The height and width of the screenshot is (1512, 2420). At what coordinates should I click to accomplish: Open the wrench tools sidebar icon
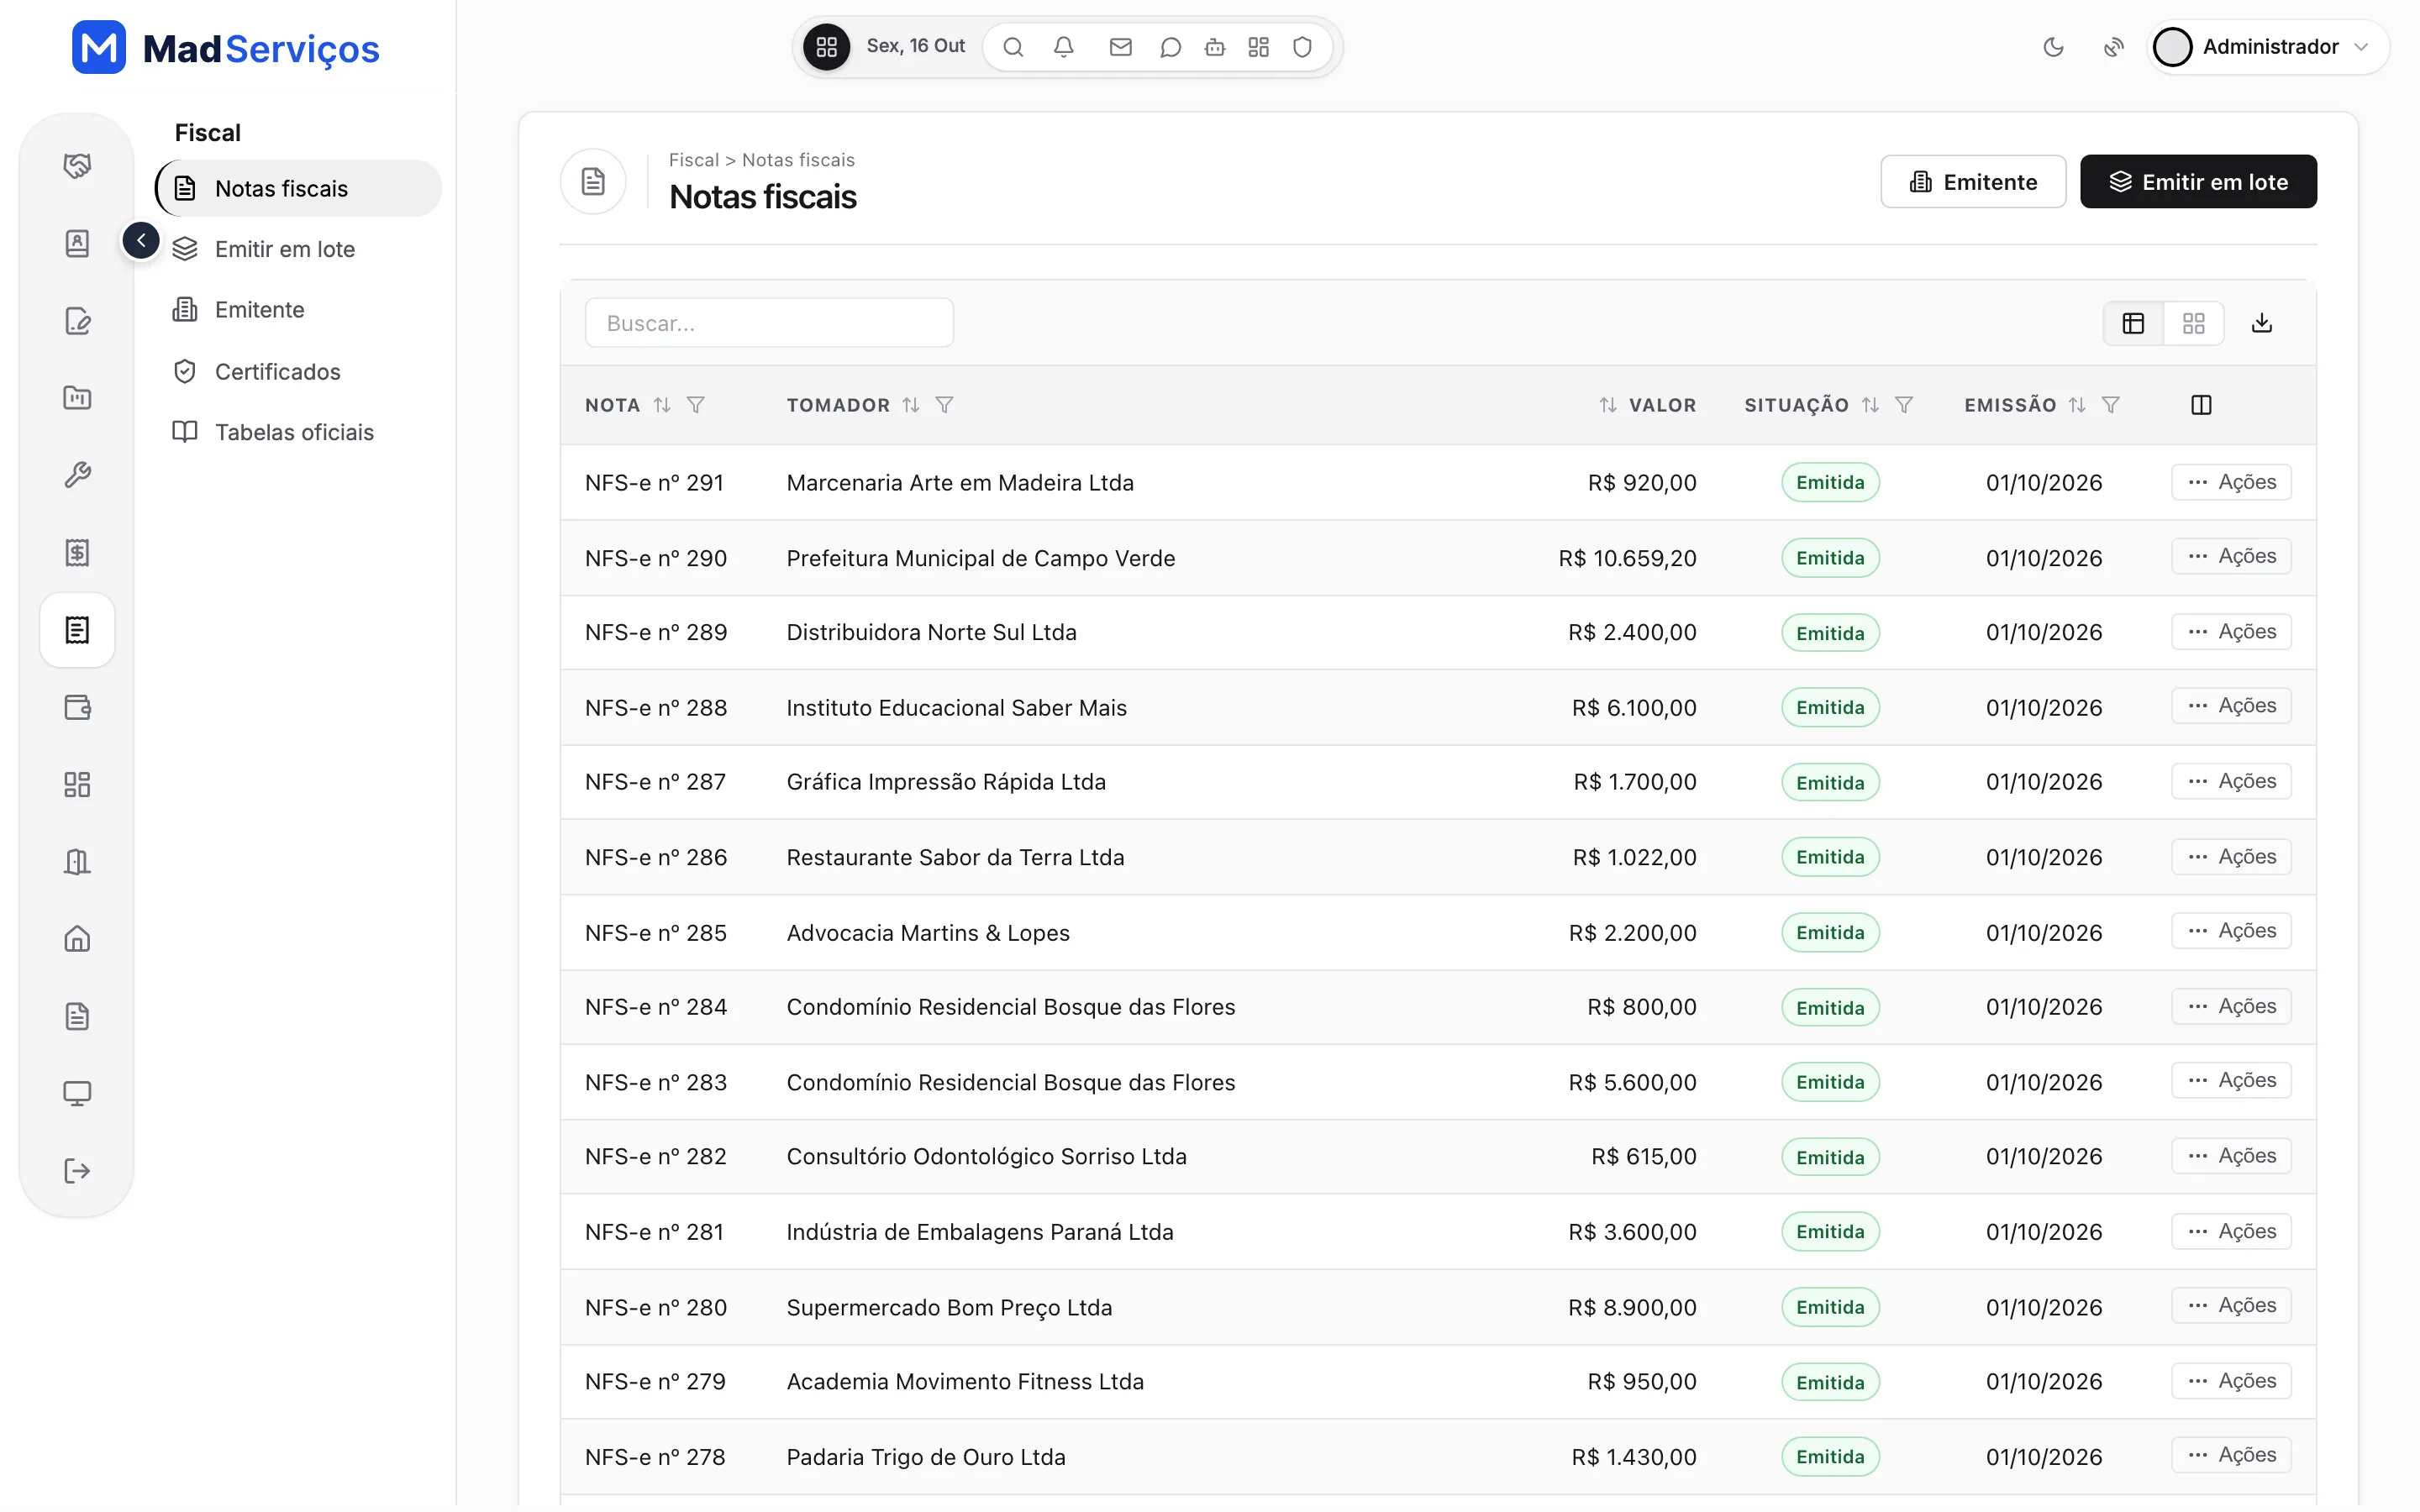click(x=77, y=475)
